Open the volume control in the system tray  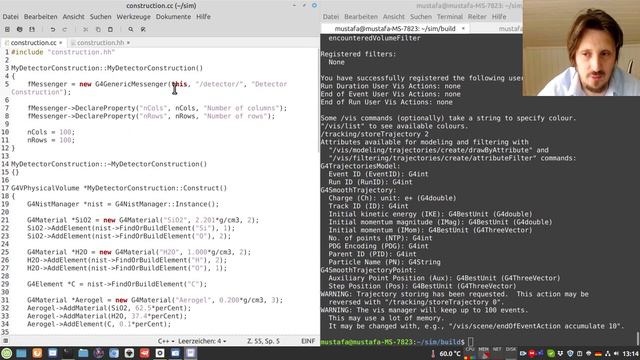coord(616,353)
